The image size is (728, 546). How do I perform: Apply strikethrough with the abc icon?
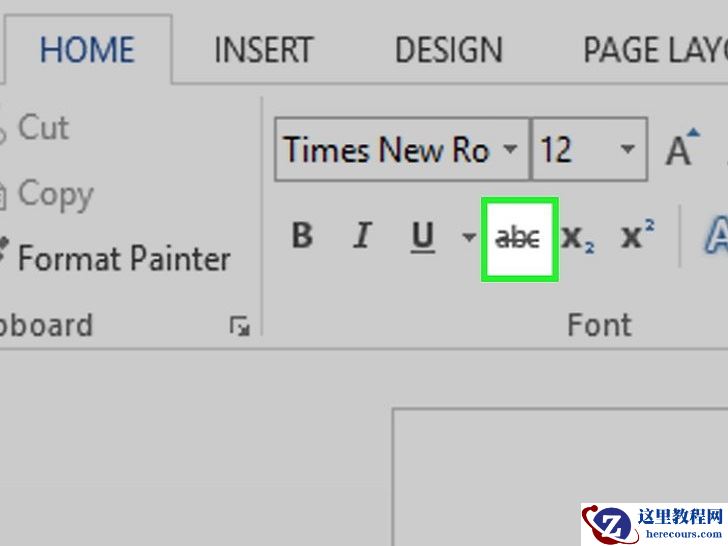519,238
